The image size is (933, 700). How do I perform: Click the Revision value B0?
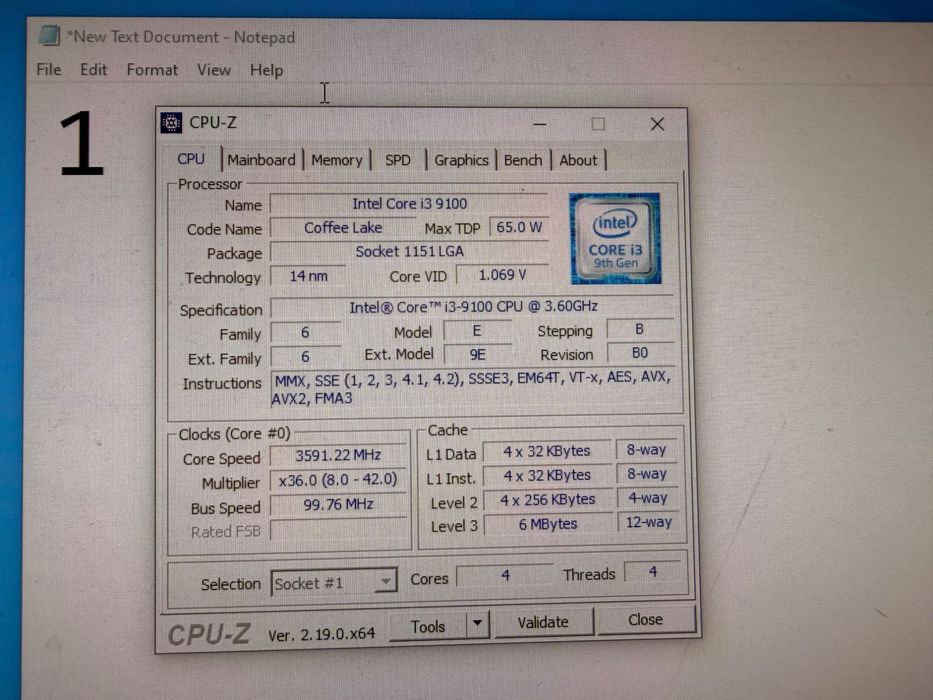pyautogui.click(x=640, y=353)
